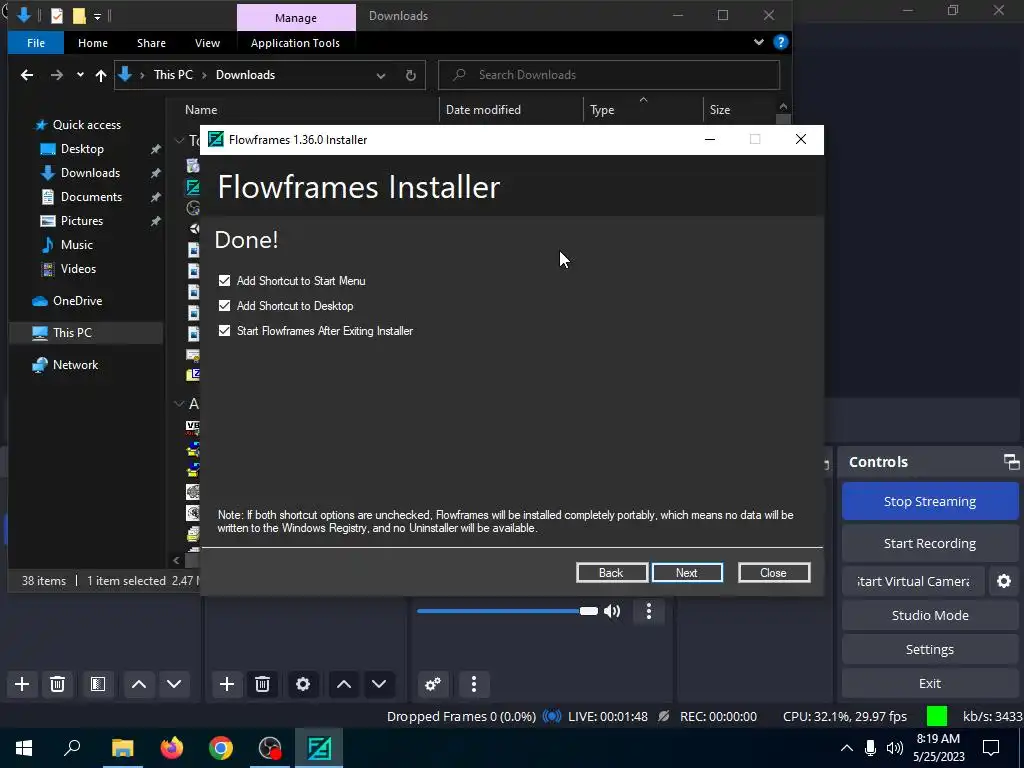1024x768 pixels.
Task: Mute the OBS audio mixer speaker icon
Action: [612, 611]
